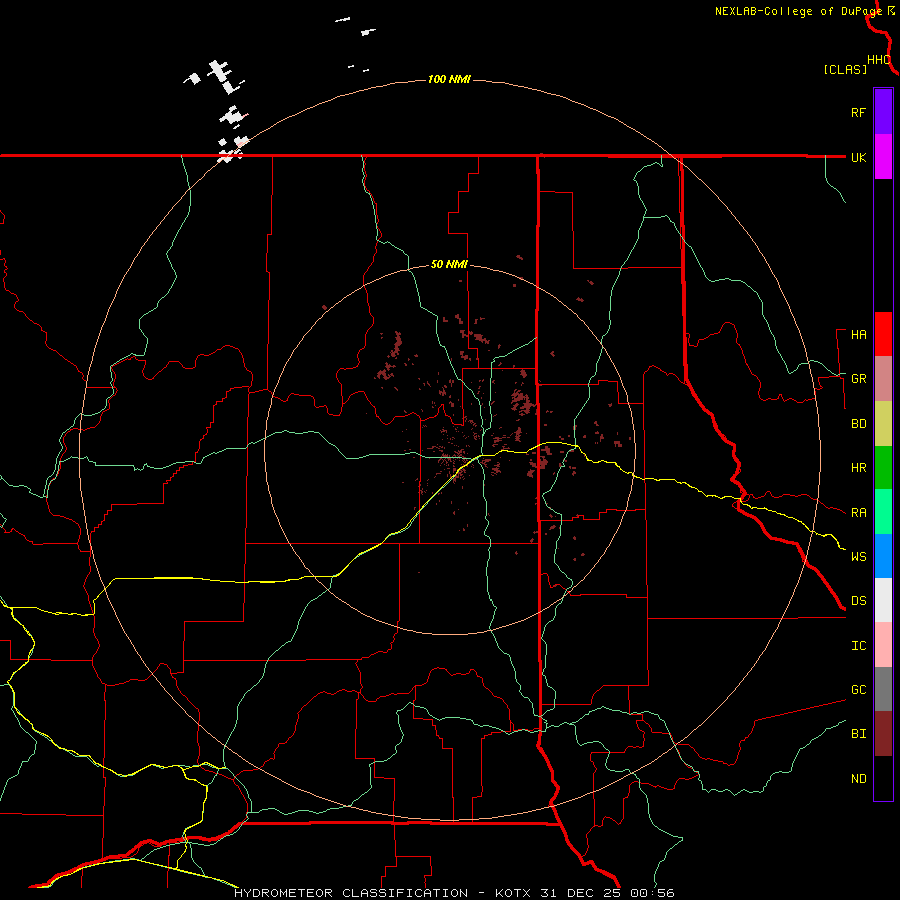Click the GR legend label
The image size is (900, 900).
[858, 379]
